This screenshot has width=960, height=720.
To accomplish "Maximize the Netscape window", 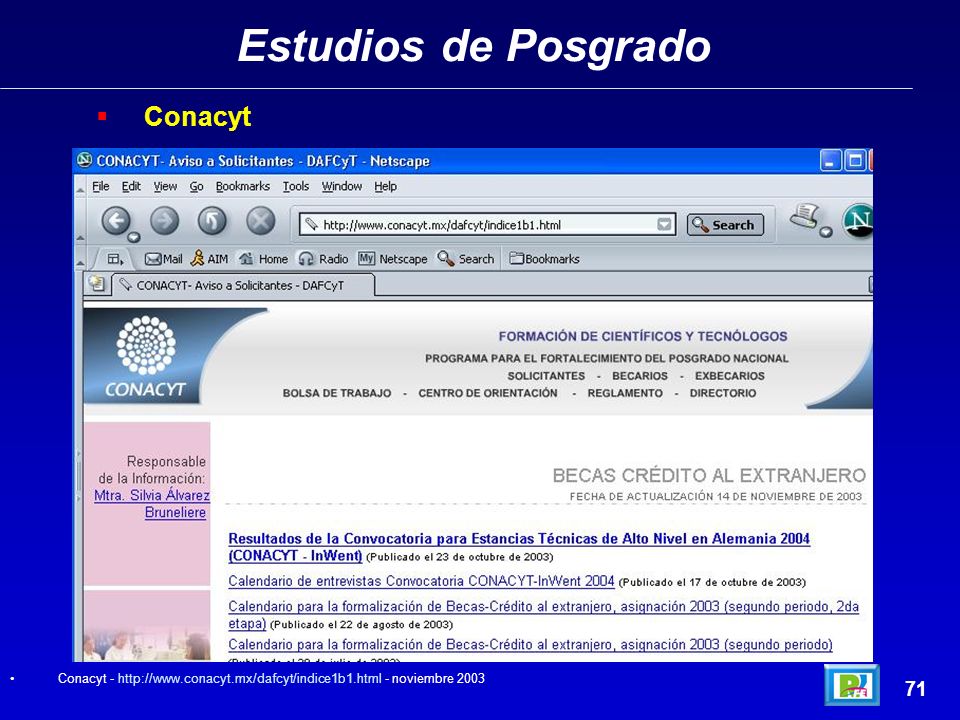I will click(x=855, y=161).
